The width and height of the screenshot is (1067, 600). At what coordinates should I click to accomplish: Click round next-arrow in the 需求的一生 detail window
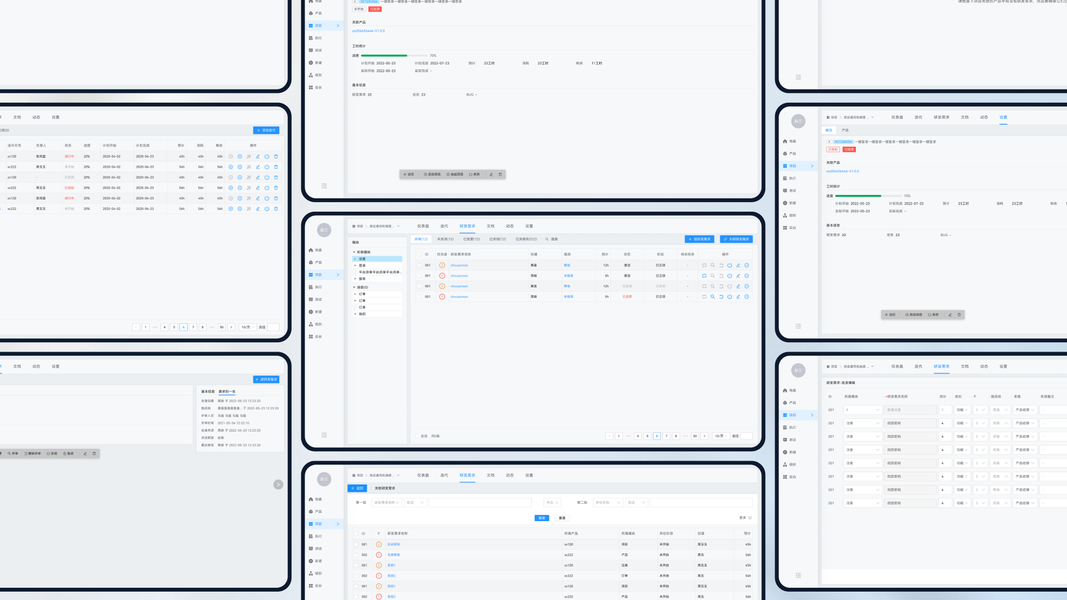click(x=278, y=484)
